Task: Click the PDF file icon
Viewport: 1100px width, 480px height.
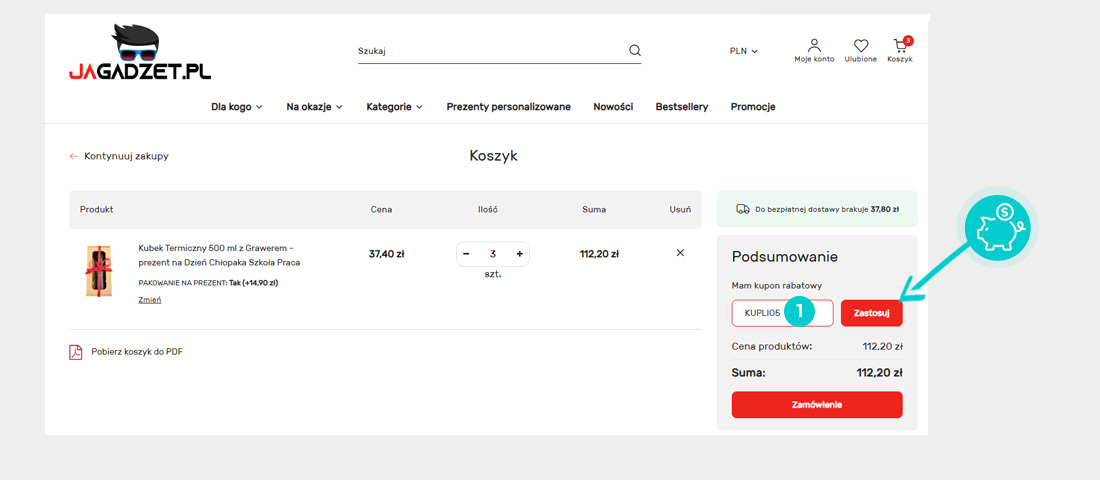Action: click(75, 352)
